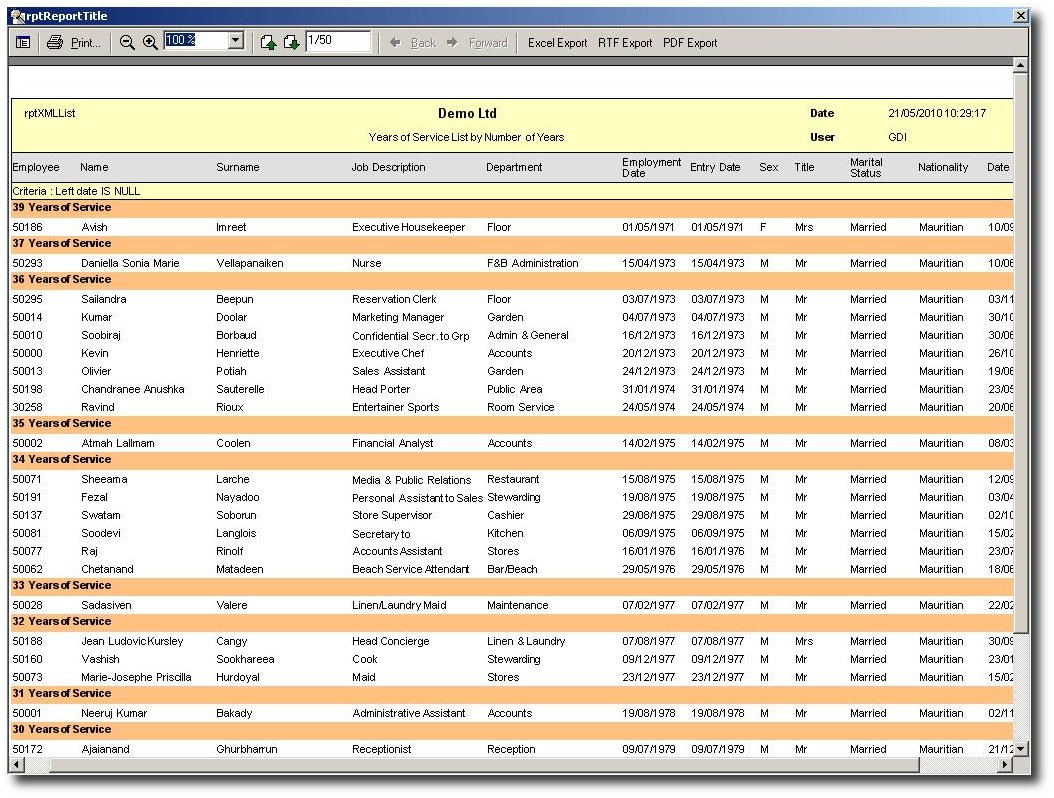Click the horizontal scrollbar left arrow
This screenshot has width=1054, height=798.
point(17,765)
